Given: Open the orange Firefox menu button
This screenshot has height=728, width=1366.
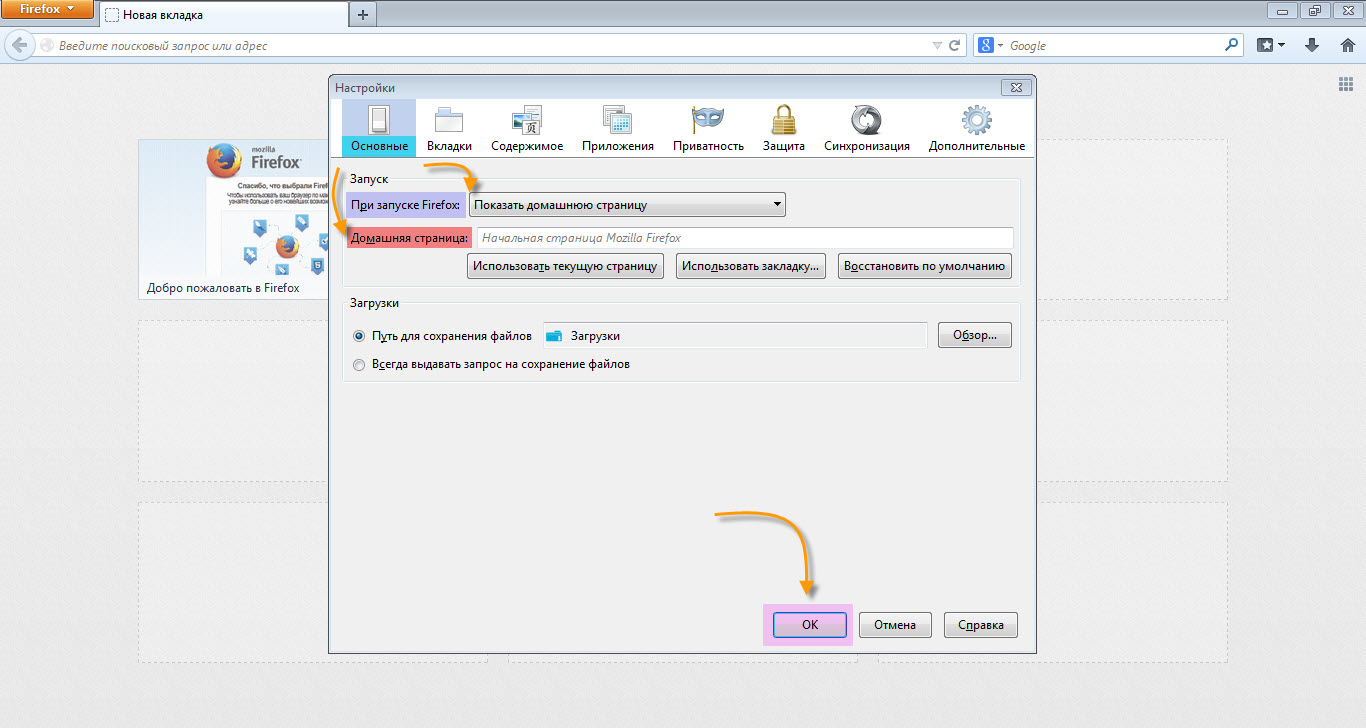Looking at the screenshot, I should click(48, 10).
